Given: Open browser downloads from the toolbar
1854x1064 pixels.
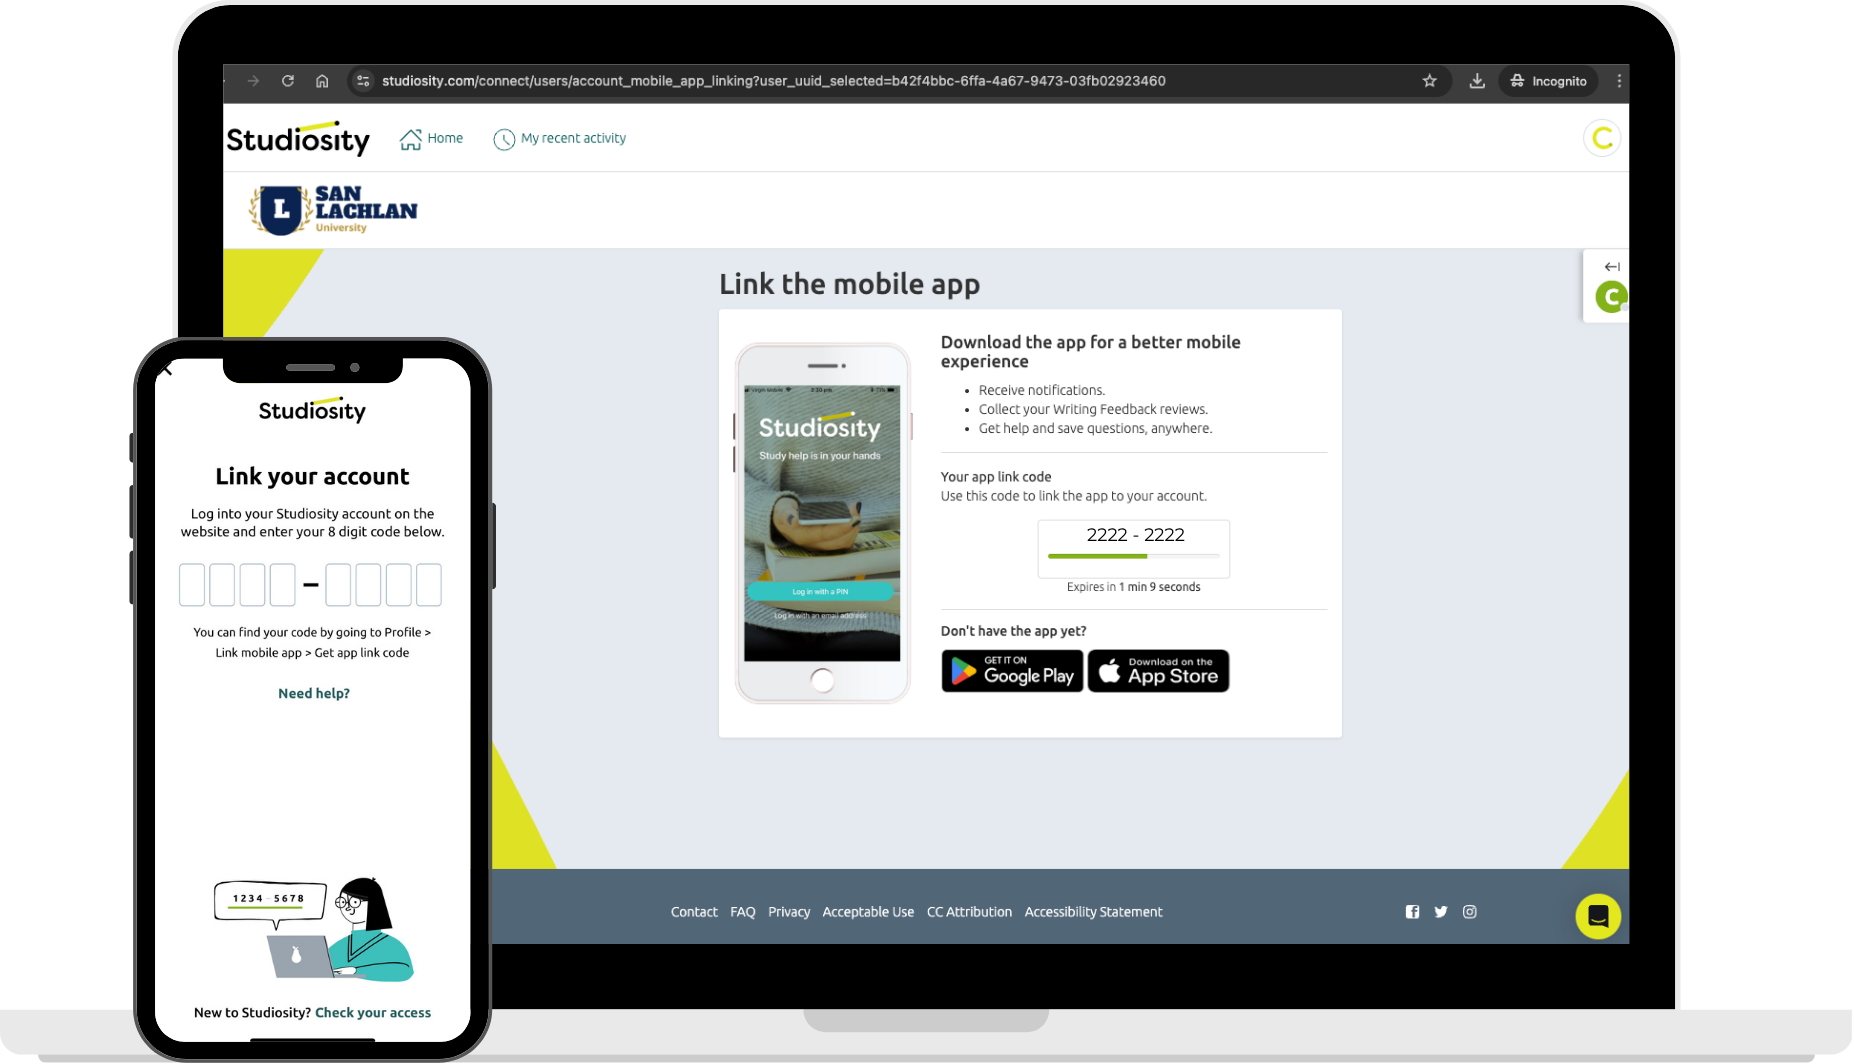Looking at the screenshot, I should (x=1476, y=81).
